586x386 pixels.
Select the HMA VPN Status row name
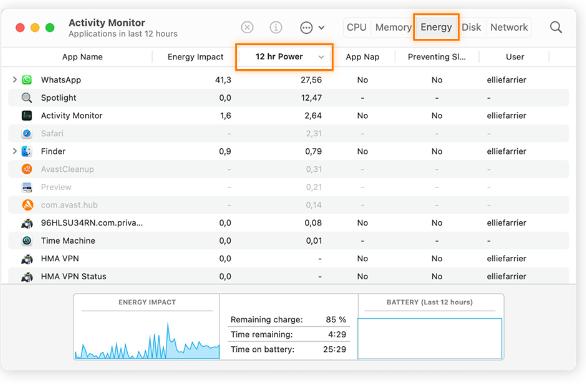coord(74,277)
